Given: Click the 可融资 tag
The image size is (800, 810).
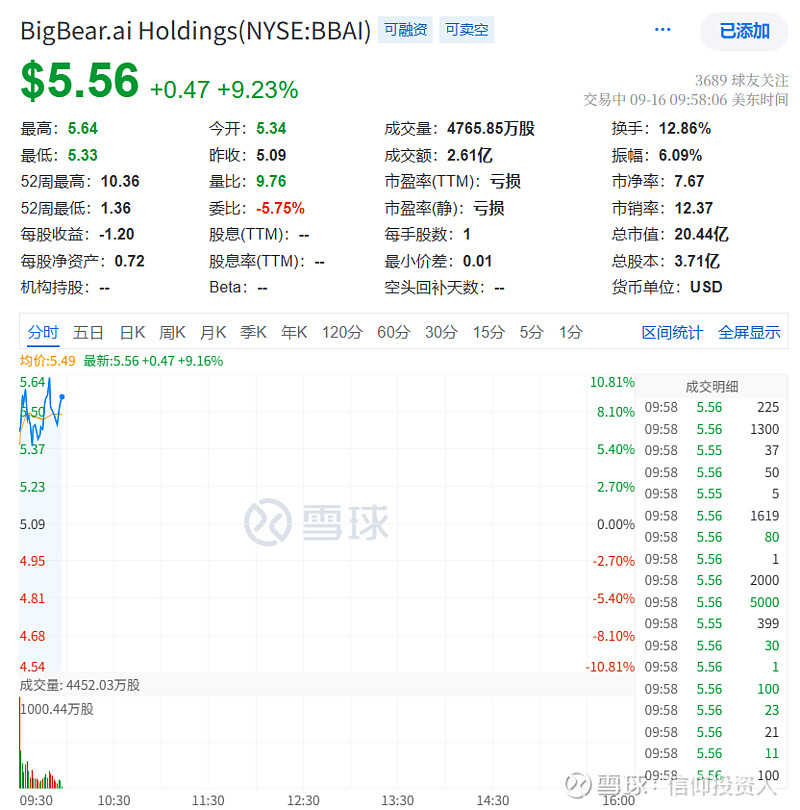Looking at the screenshot, I should click(x=405, y=29).
